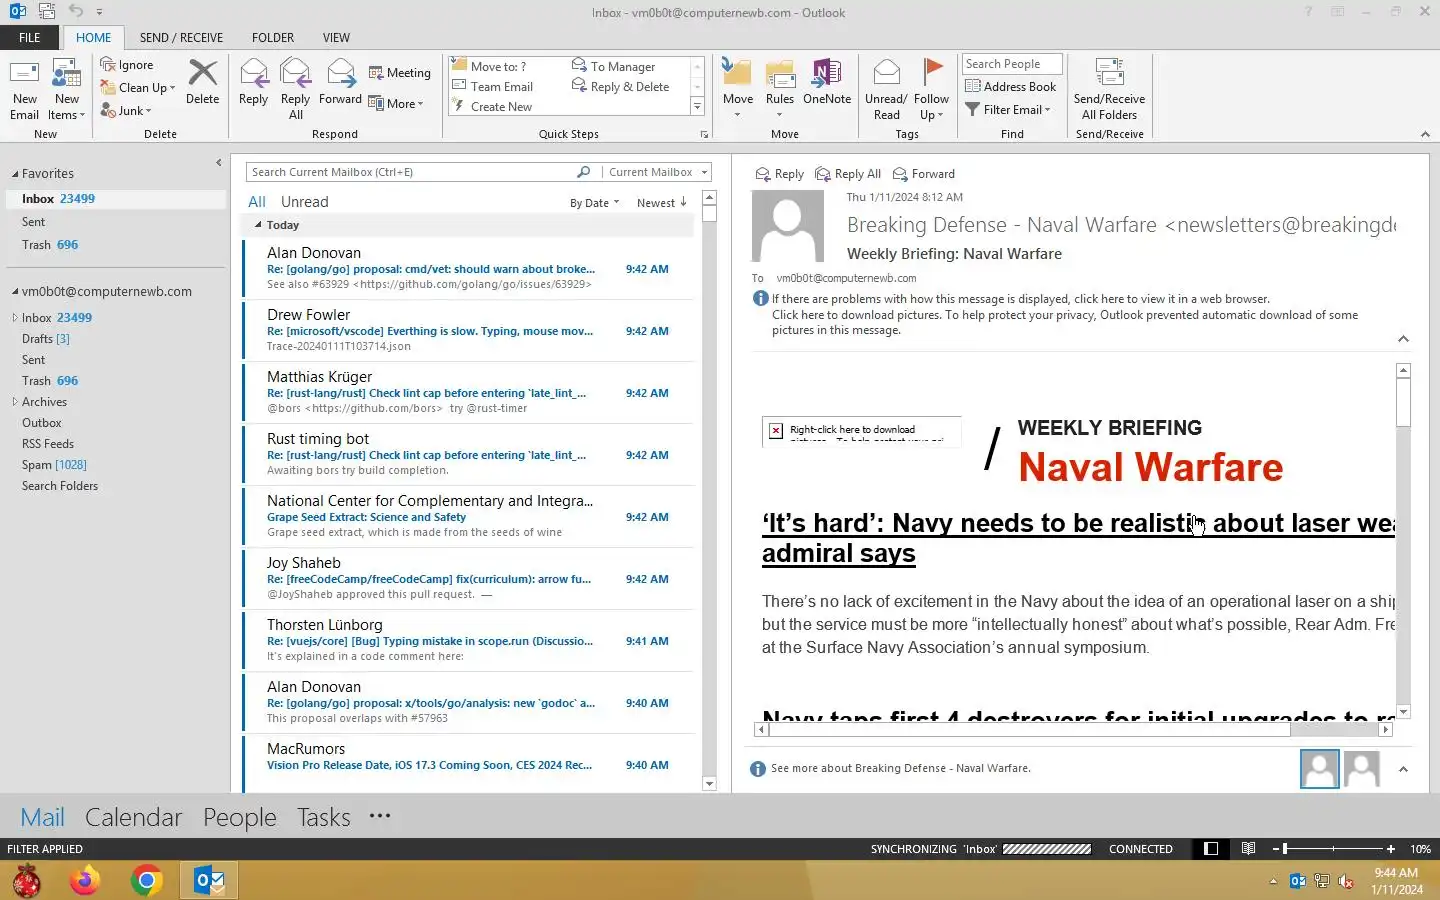Show All messages filter
Viewport: 1440px width, 900px height.
[257, 202]
